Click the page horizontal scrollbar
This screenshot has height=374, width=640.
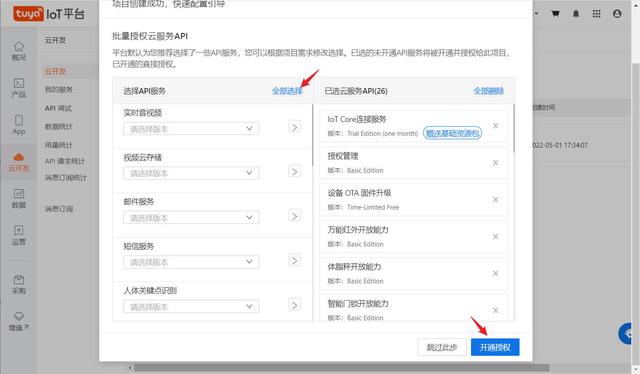pyautogui.click(x=341, y=368)
